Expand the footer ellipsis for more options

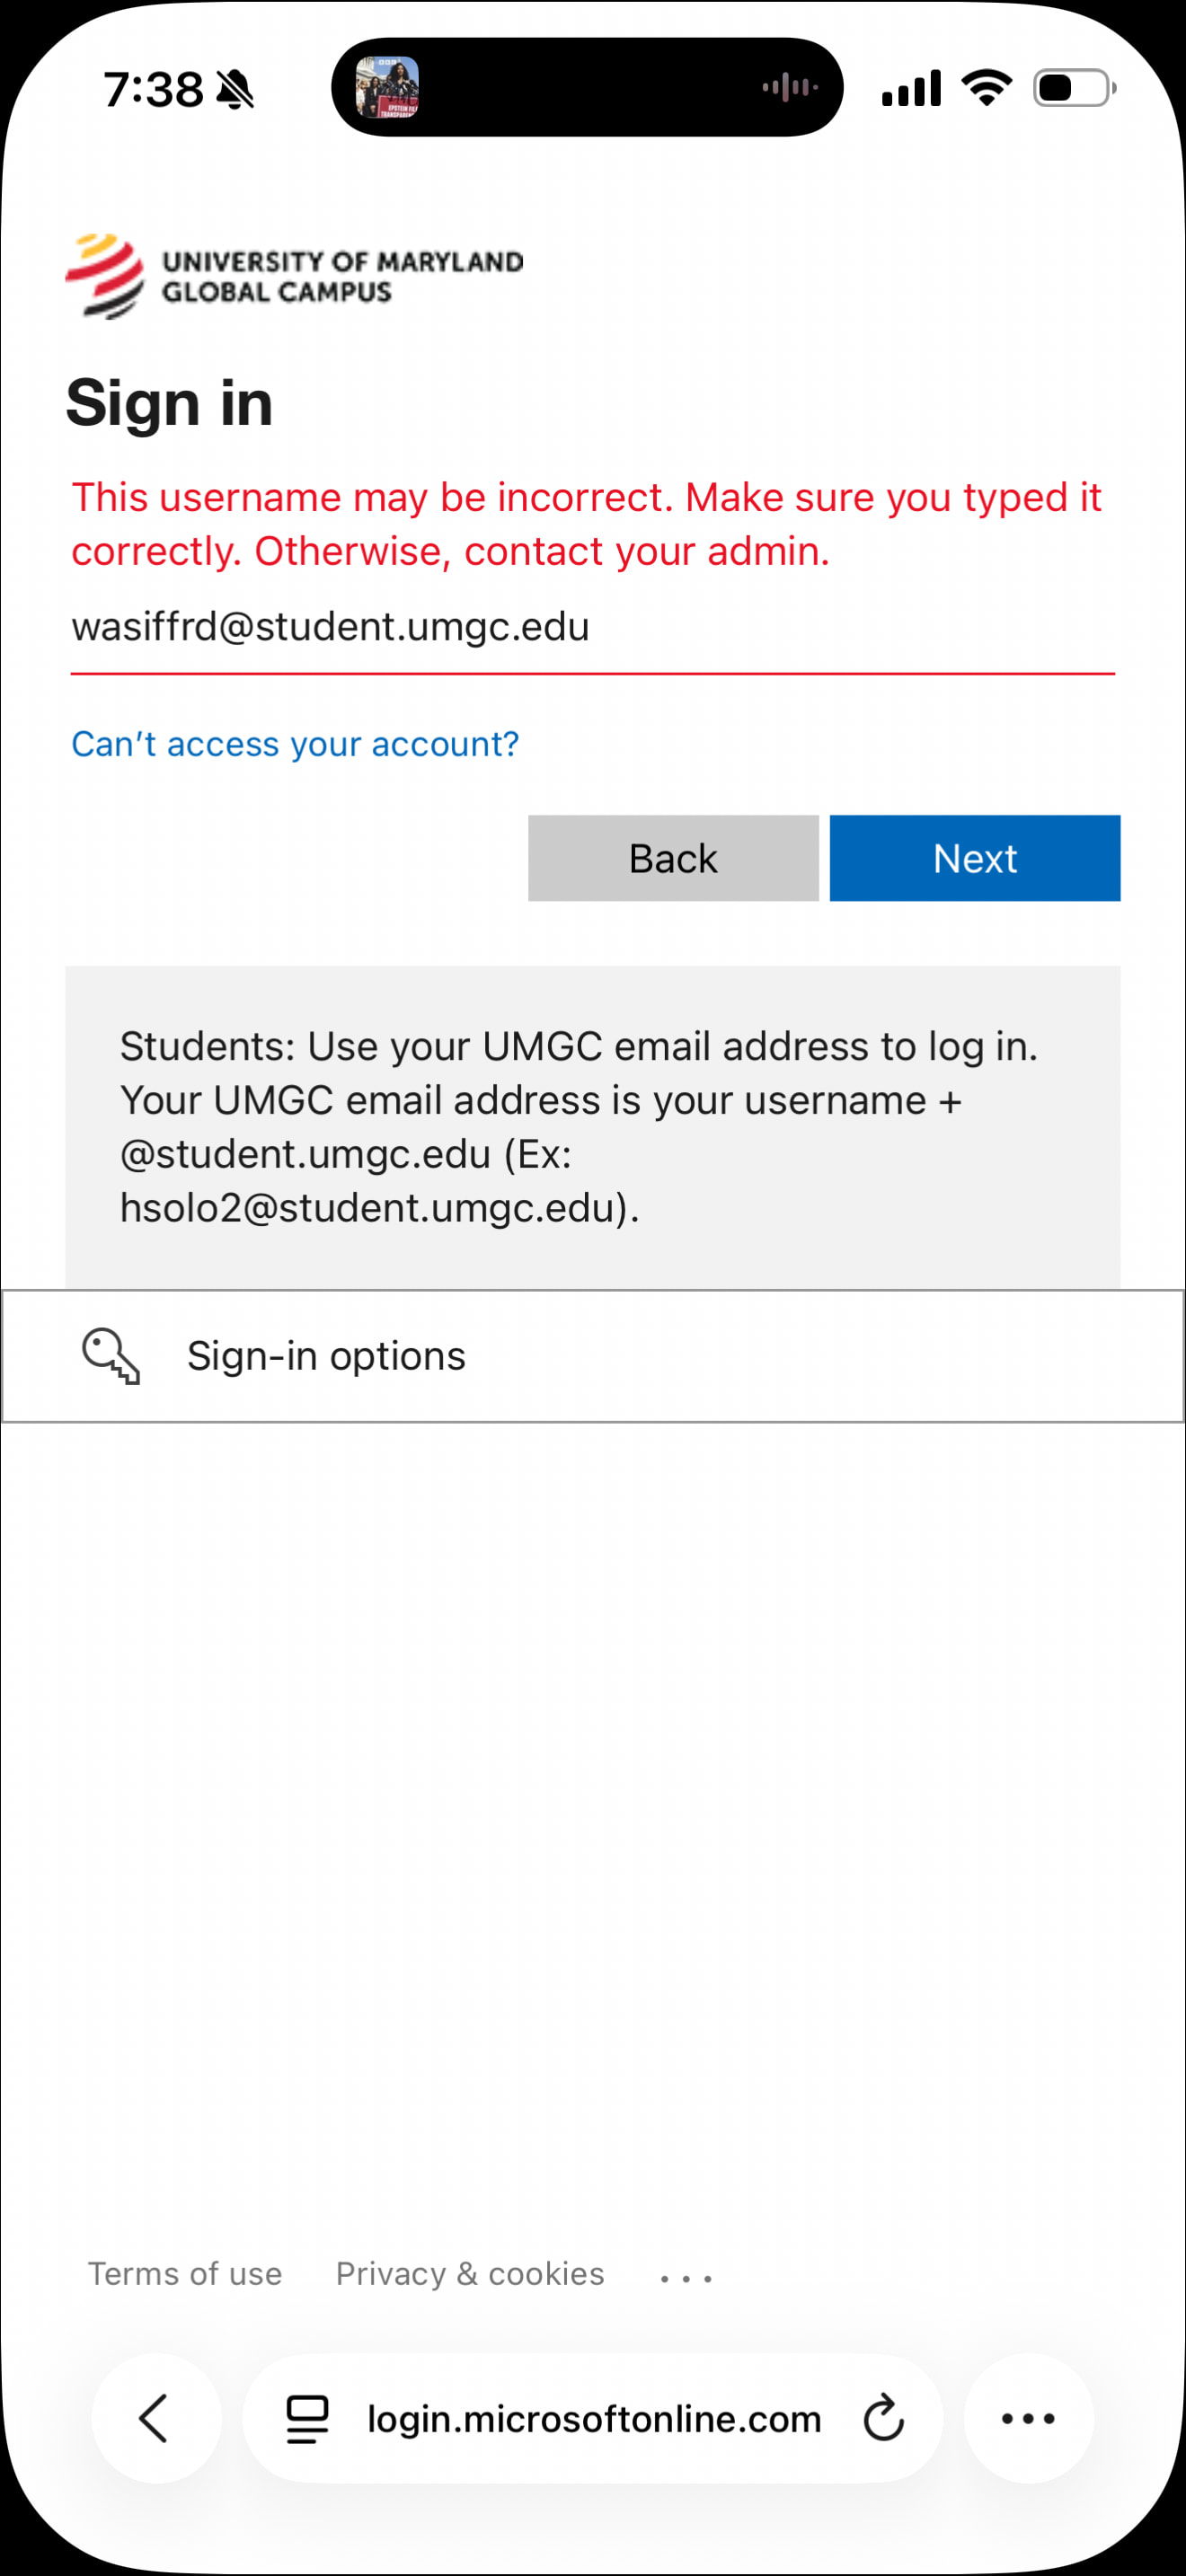(x=686, y=2278)
